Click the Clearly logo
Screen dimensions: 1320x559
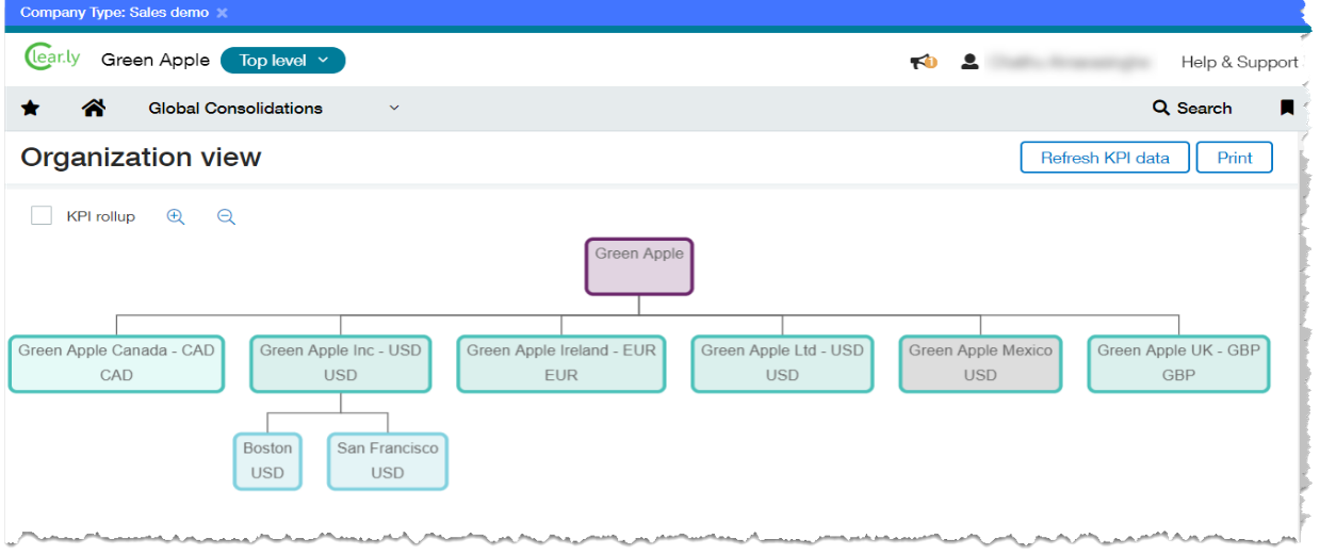[x=52, y=58]
